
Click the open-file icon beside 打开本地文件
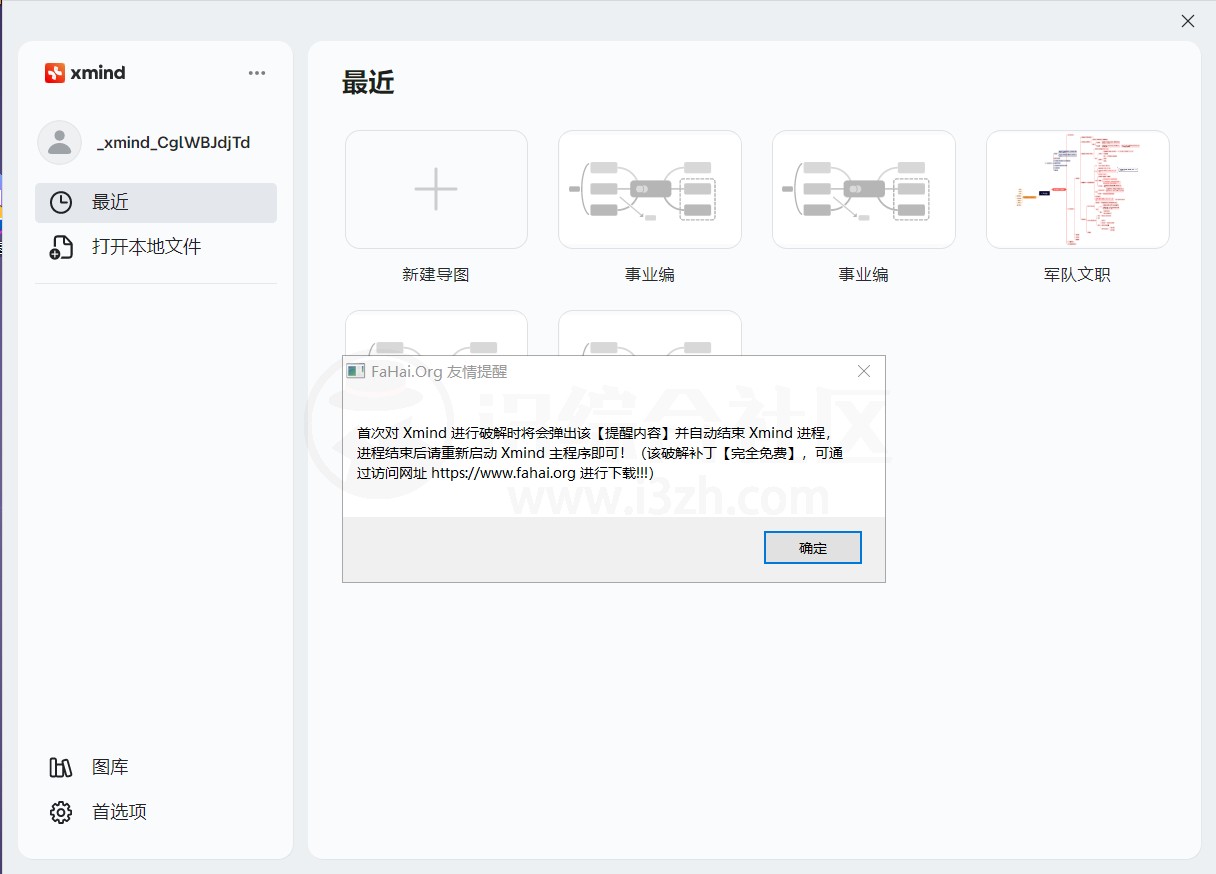(x=60, y=246)
